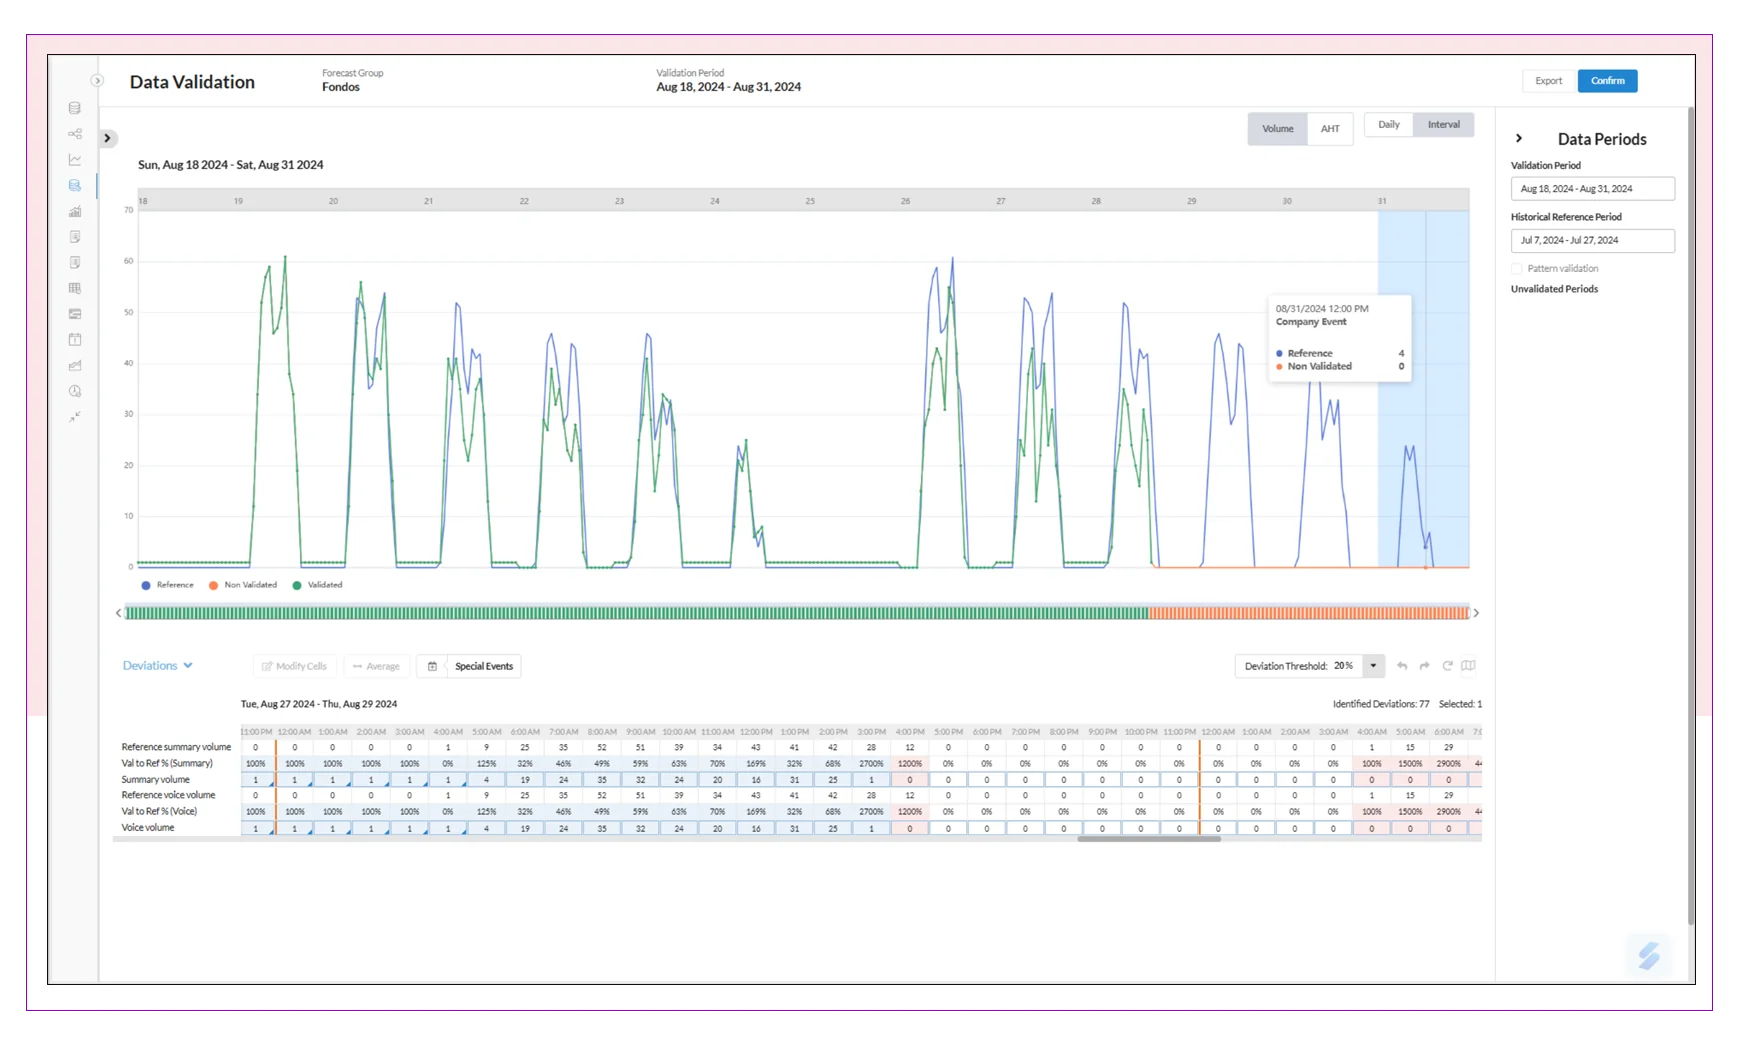Open the line chart icon in the sidebar
Viewport: 1742px width, 1044px height.
(74, 160)
